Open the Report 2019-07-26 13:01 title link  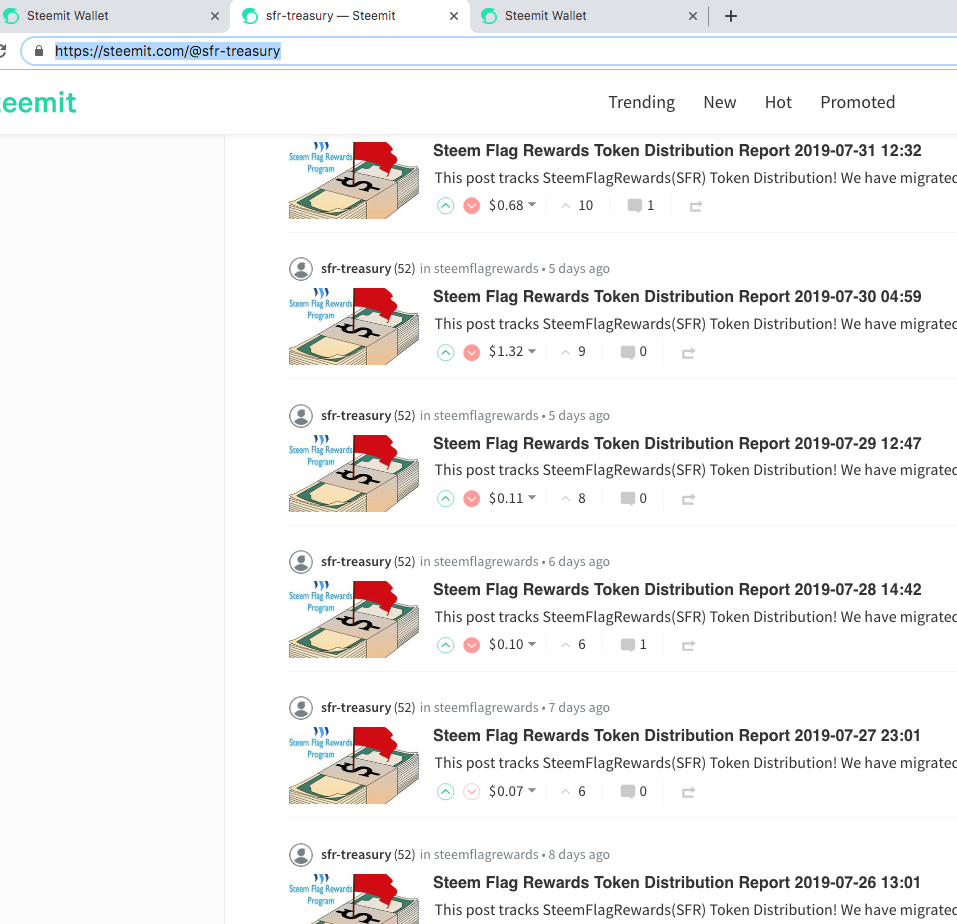click(x=676, y=882)
